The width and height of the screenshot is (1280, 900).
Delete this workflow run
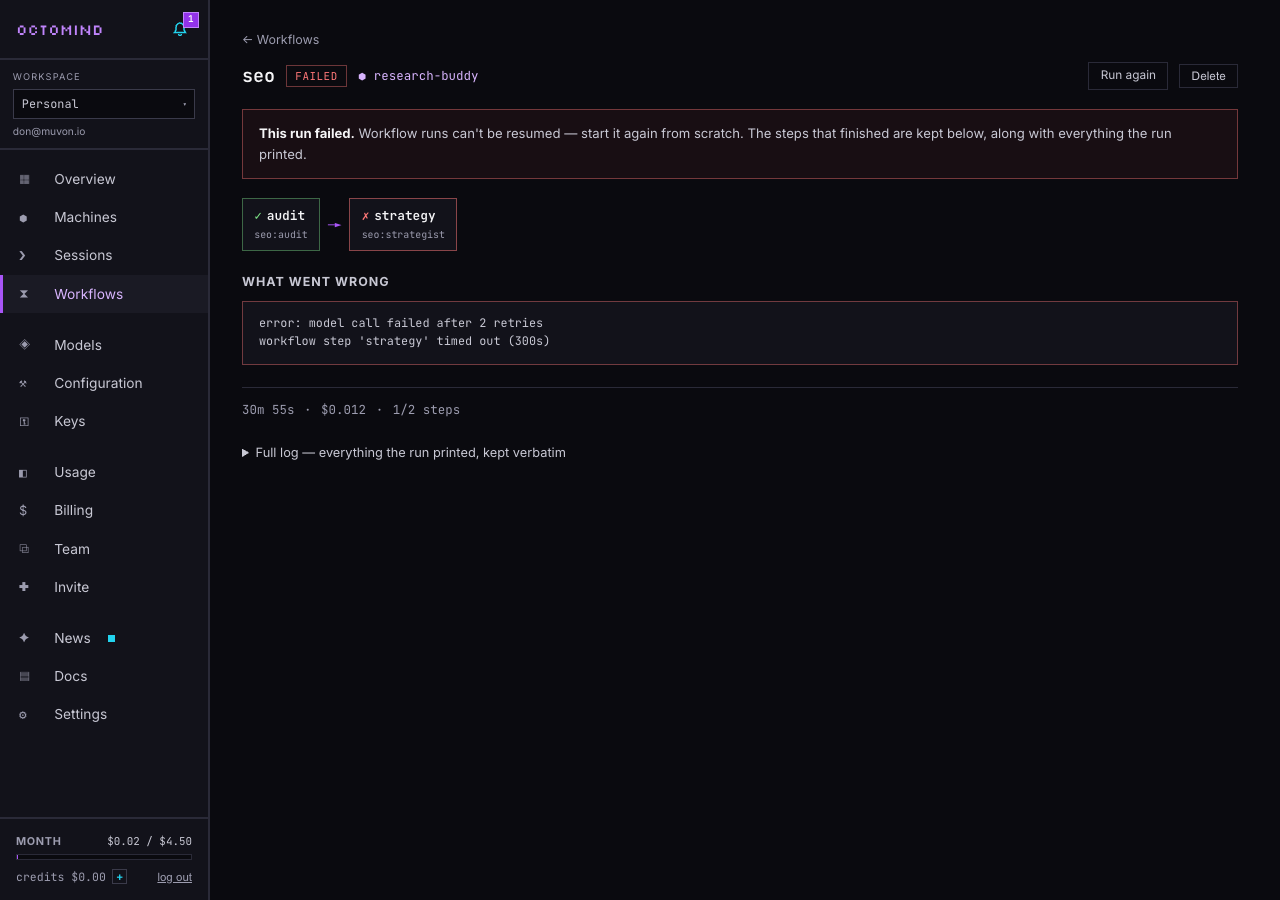(x=1208, y=76)
